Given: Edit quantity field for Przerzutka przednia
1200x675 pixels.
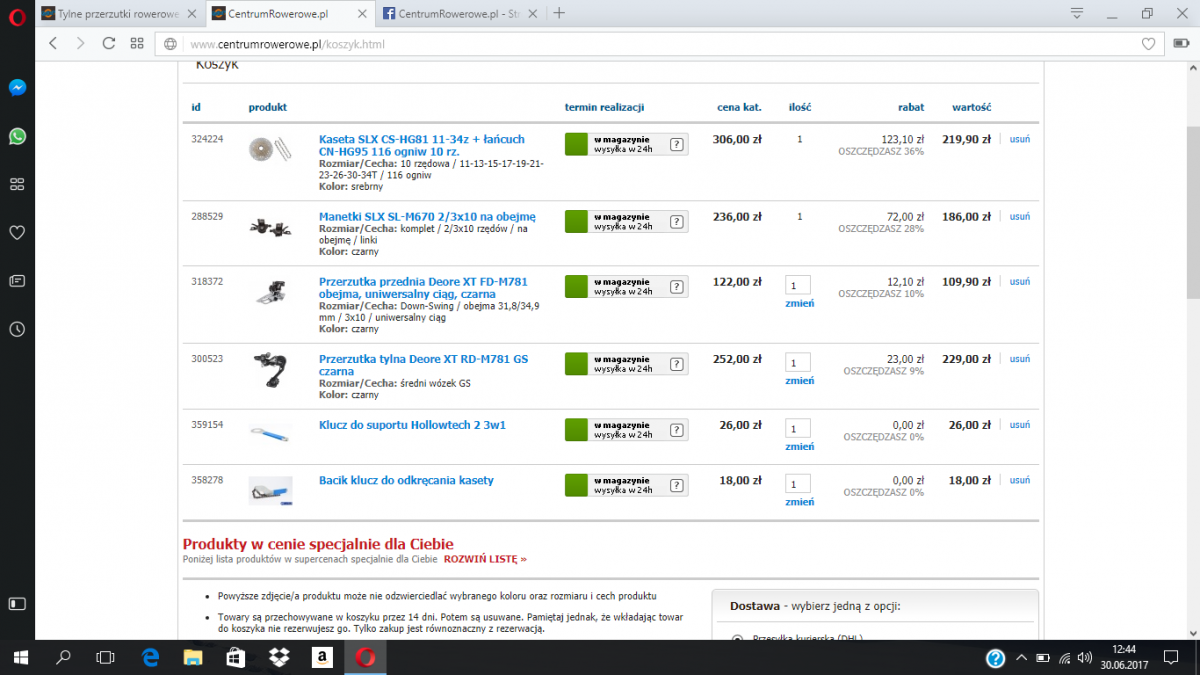Looking at the screenshot, I should (798, 285).
